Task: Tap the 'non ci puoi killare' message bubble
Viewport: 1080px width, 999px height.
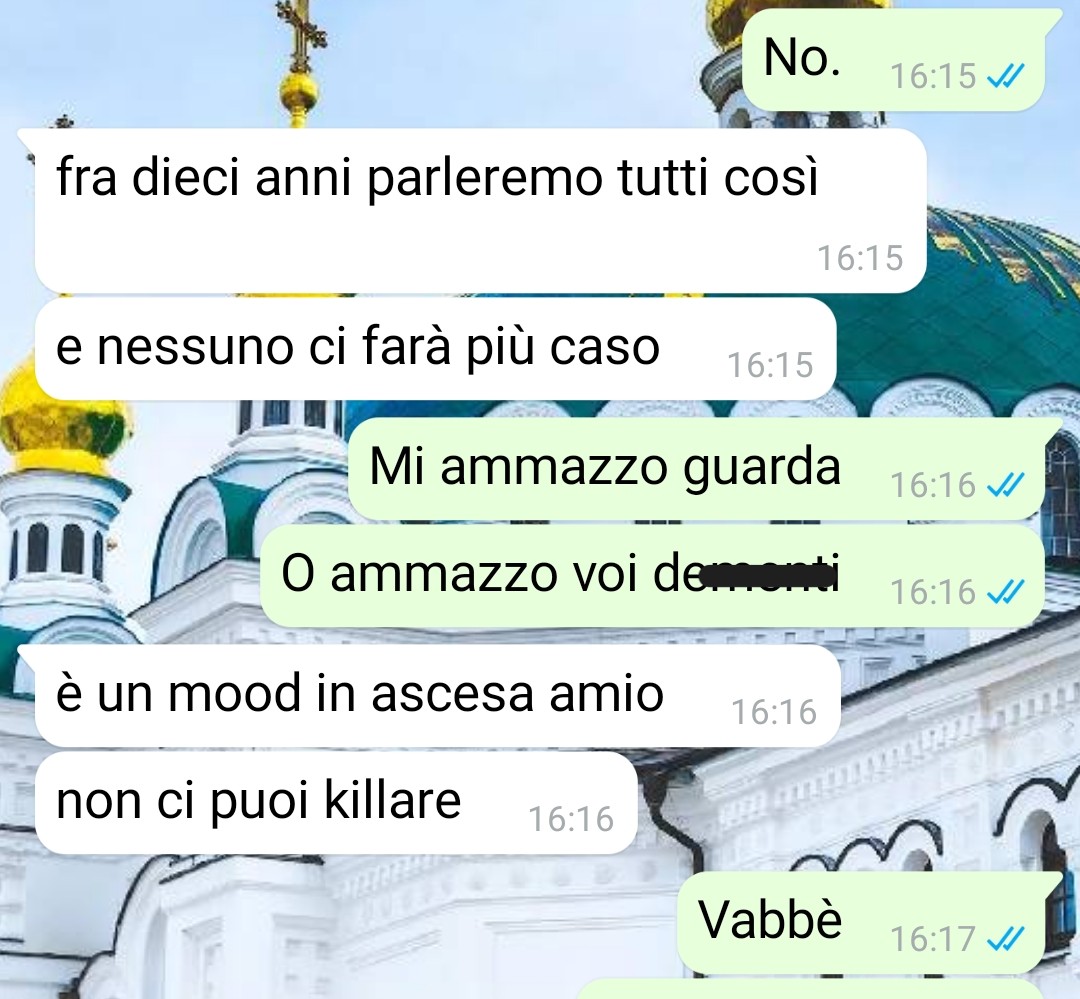Action: click(x=336, y=803)
